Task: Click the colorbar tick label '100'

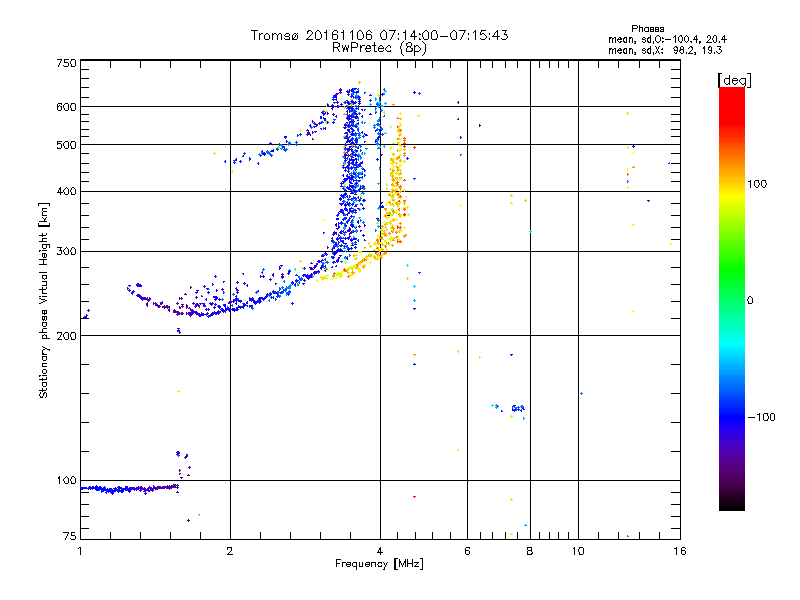Action: pyautogui.click(x=757, y=184)
